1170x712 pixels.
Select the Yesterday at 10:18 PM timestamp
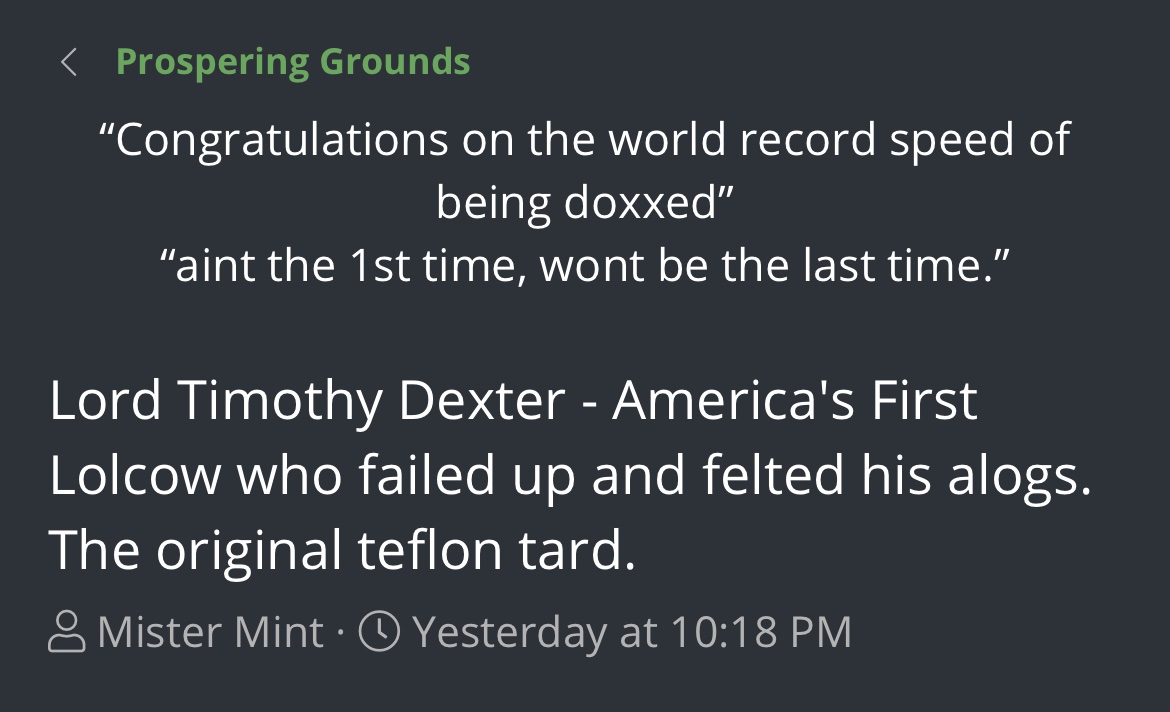(x=632, y=633)
